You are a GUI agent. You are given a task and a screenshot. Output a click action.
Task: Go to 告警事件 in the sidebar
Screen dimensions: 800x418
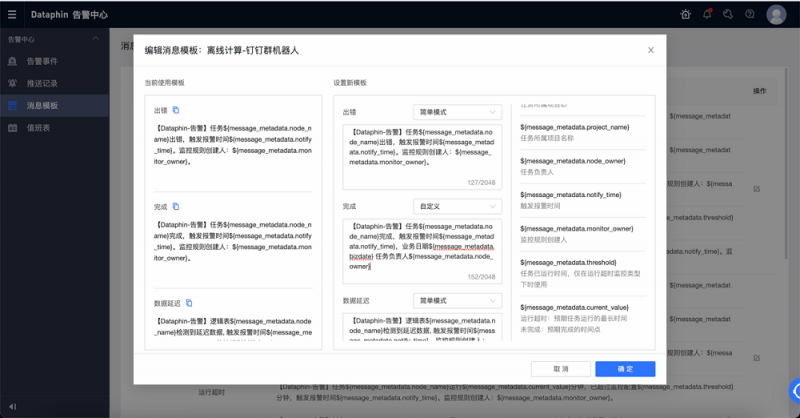(x=42, y=61)
